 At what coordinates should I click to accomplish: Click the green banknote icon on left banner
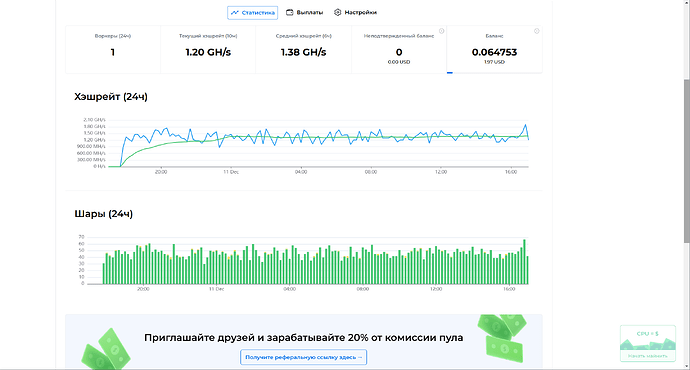pyautogui.click(x=106, y=350)
